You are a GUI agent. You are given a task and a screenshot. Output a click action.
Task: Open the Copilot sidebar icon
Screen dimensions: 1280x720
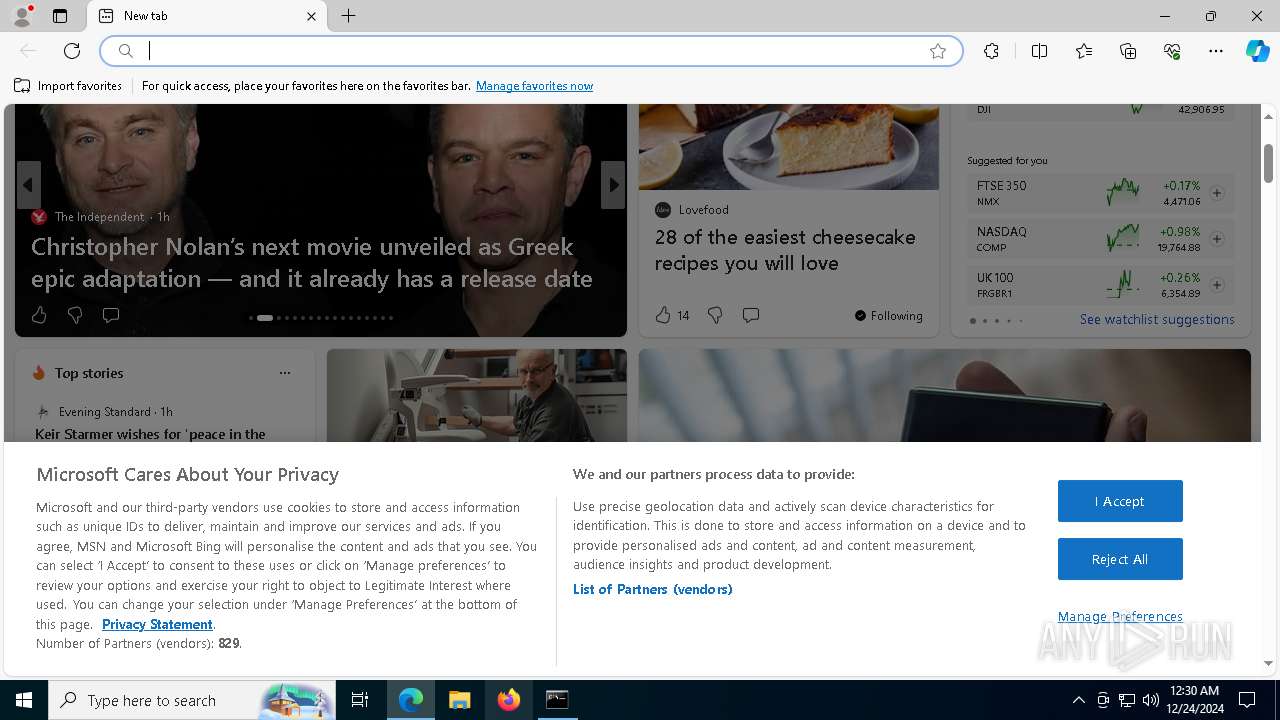[1257, 51]
